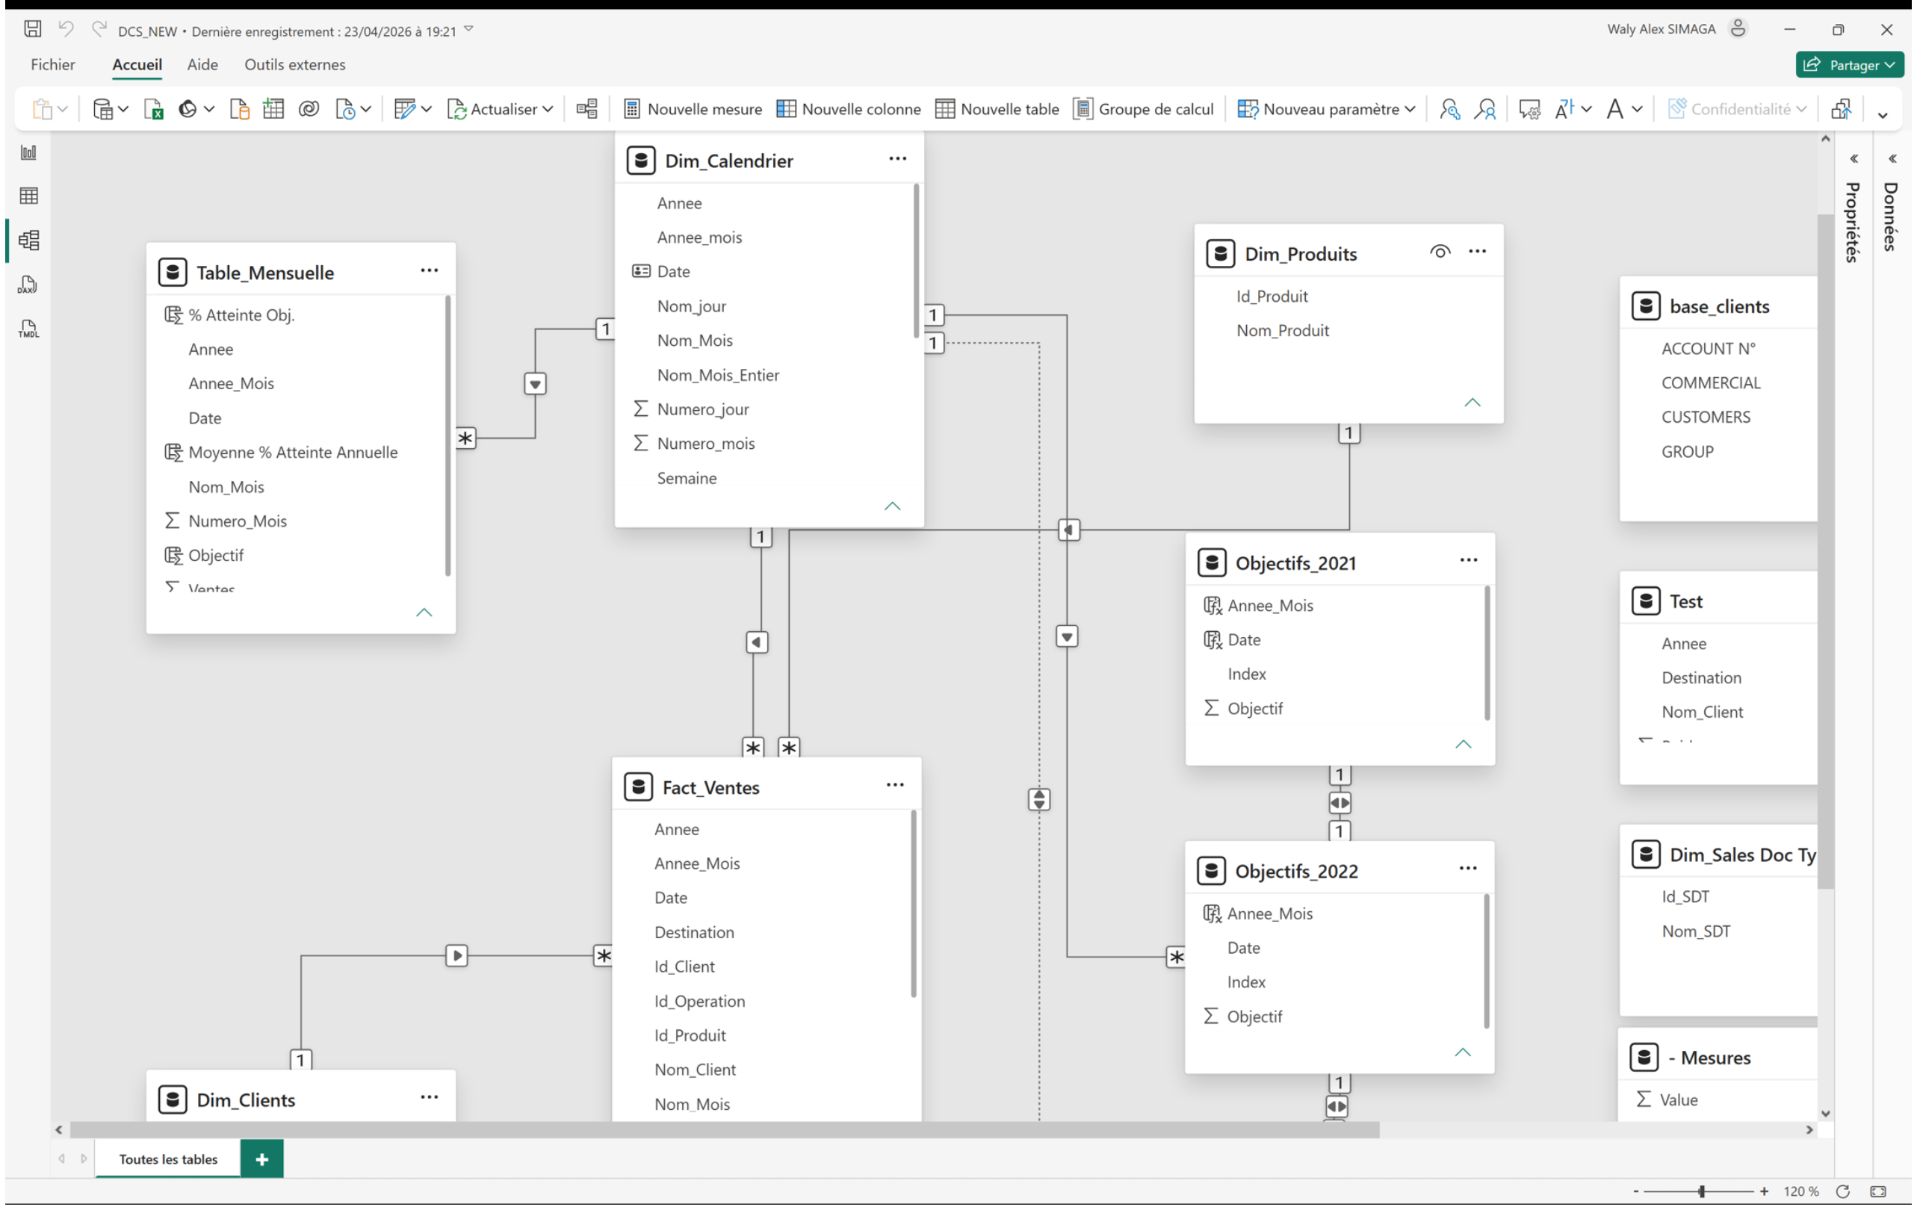Open more options for Objectifs_2021
This screenshot has height=1210, width=1920.
(x=1468, y=560)
